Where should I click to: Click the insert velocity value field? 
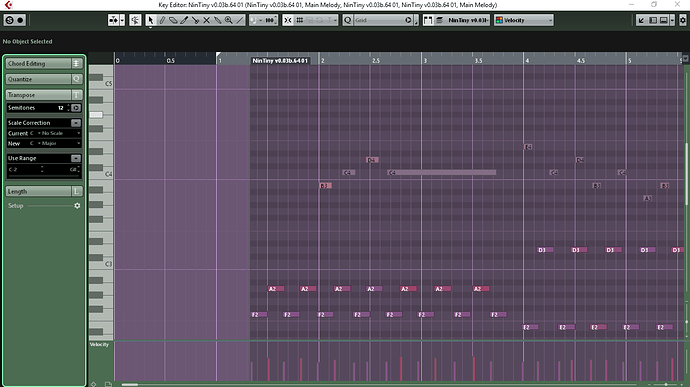(x=268, y=20)
